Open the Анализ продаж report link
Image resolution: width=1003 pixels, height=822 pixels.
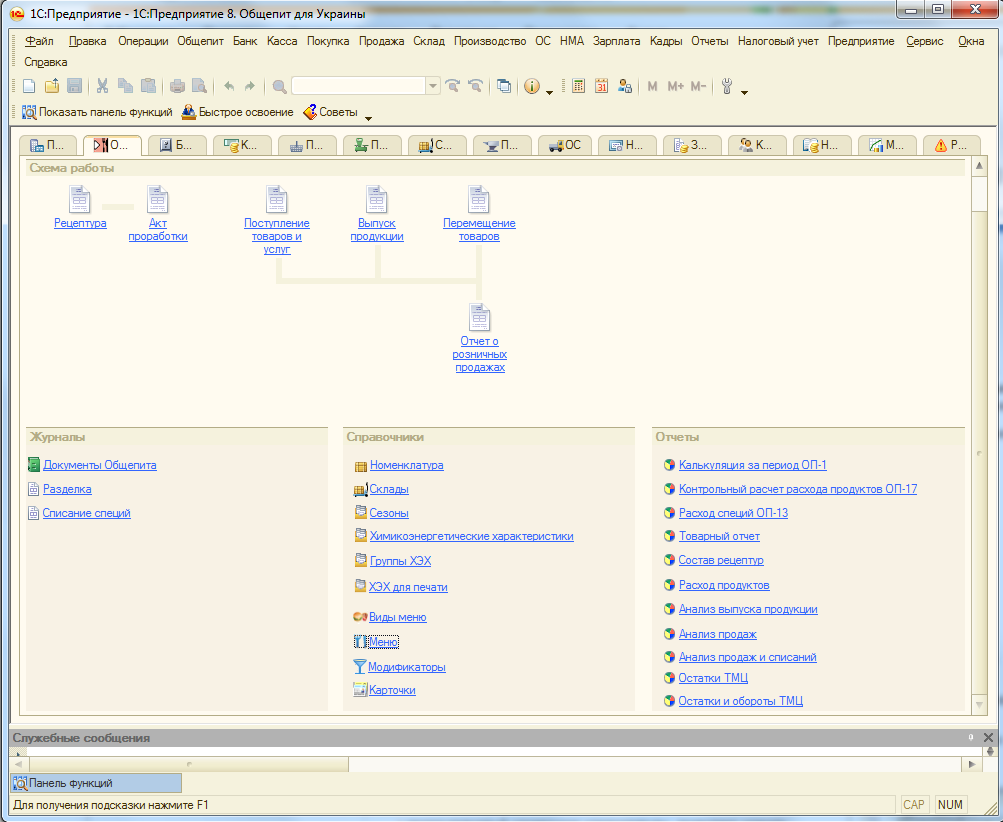tap(718, 634)
